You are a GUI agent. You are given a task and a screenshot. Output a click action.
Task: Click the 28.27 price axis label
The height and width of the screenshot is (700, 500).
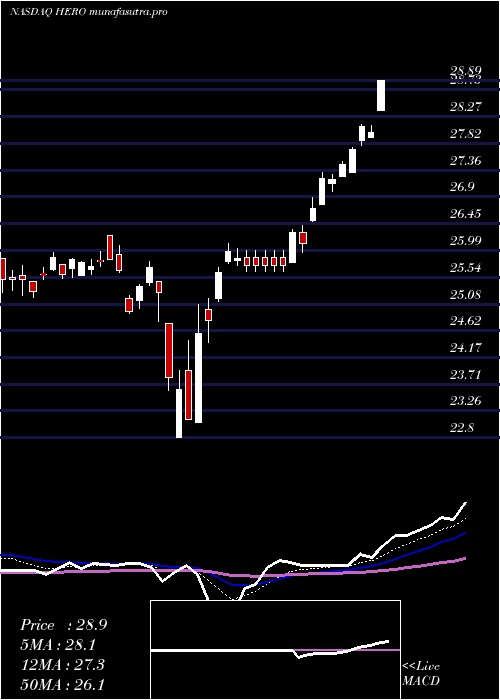[465, 106]
